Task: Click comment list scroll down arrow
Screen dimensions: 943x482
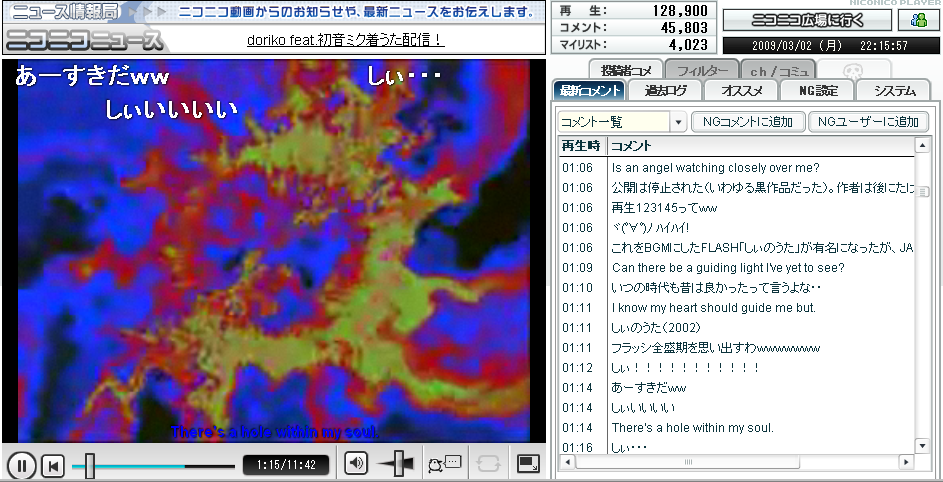Action: 922,446
